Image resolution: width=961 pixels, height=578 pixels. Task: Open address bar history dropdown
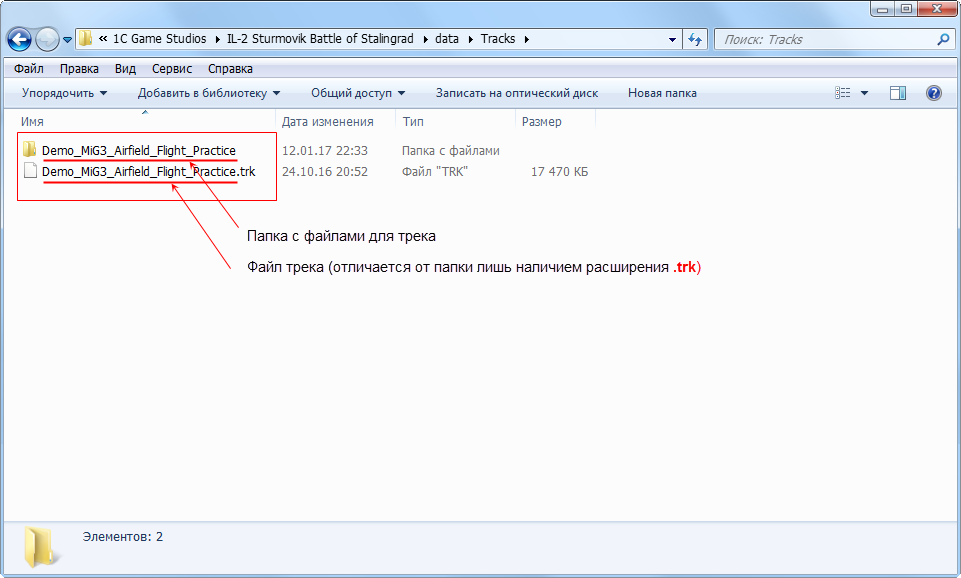click(672, 40)
